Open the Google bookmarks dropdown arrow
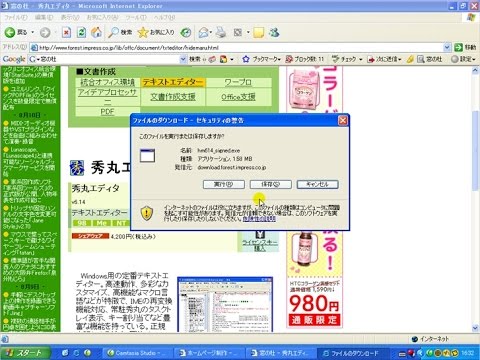 (279, 60)
